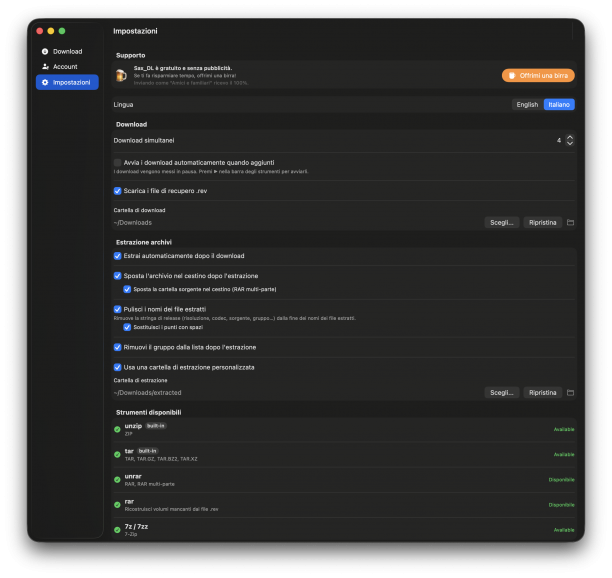Click the red close window button
Image resolution: width=612 pixels, height=578 pixels.
click(39, 31)
